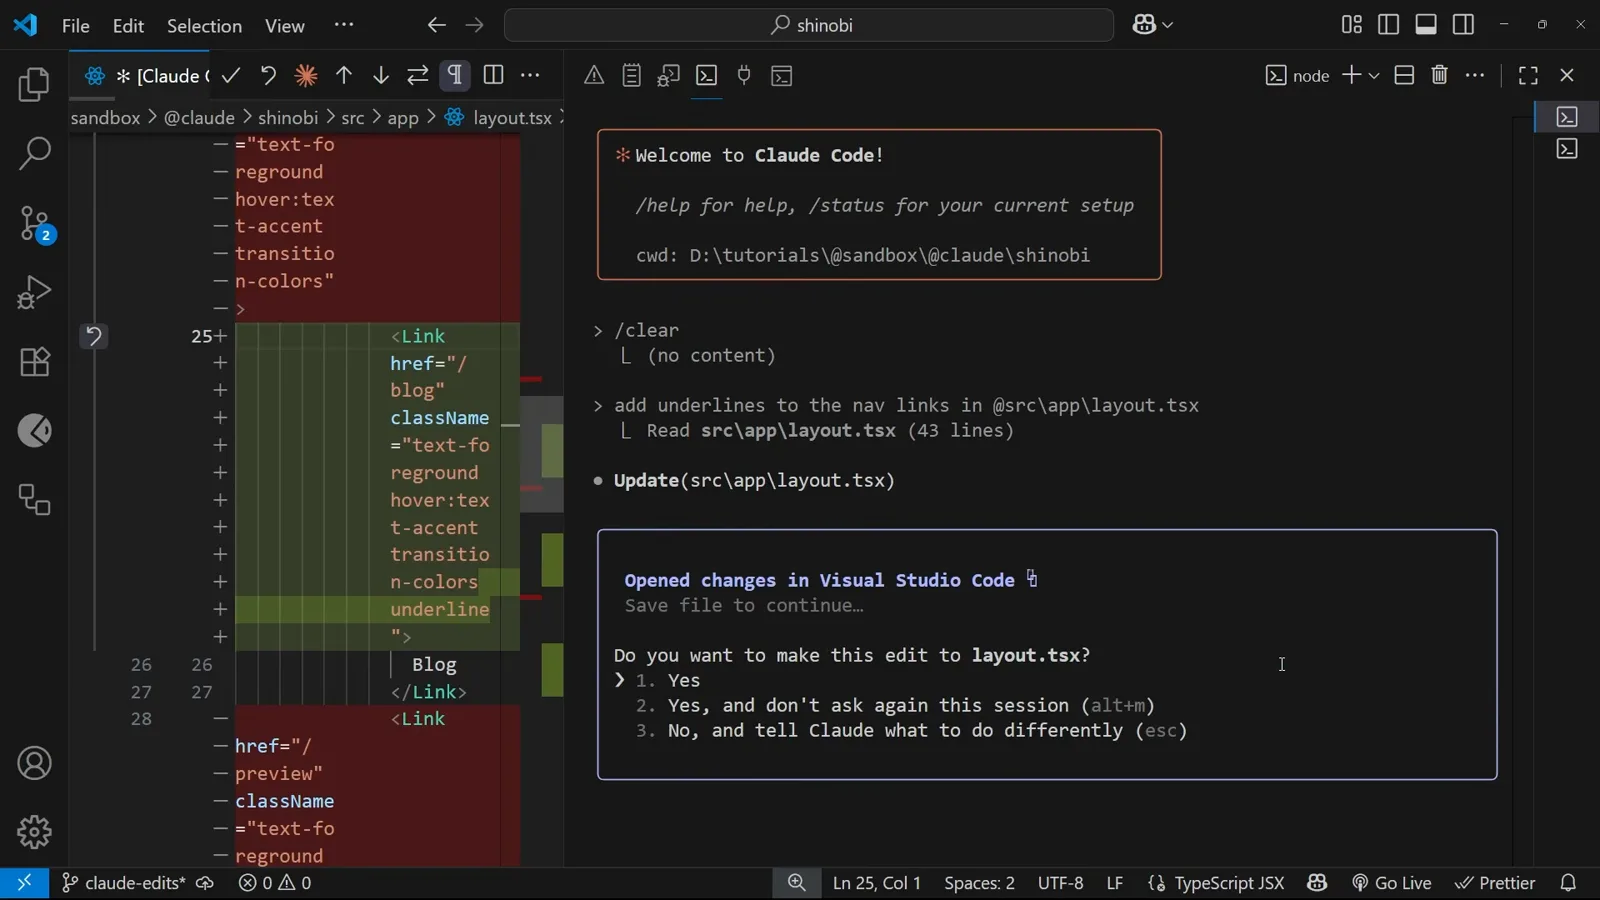The height and width of the screenshot is (900, 1600).
Task: Split the terminal
Action: pyautogui.click(x=1404, y=75)
